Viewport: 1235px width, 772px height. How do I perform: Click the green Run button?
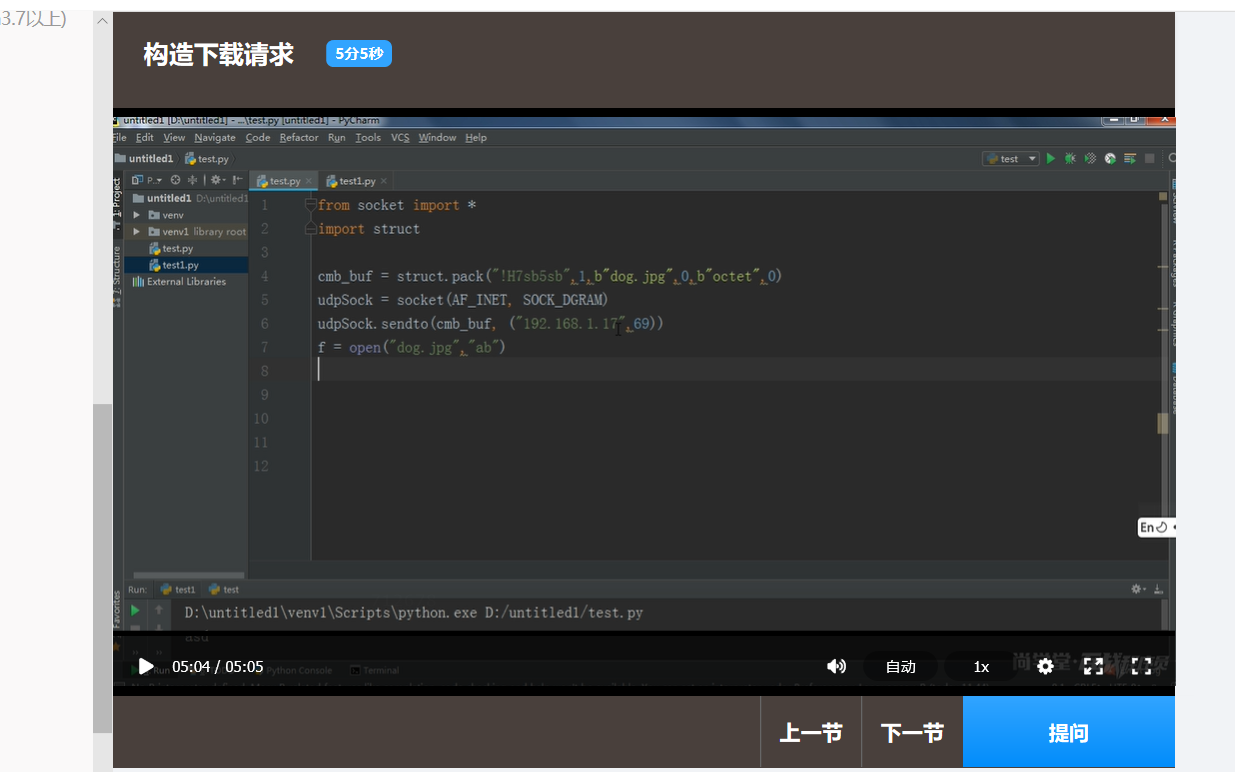[x=1051, y=159]
